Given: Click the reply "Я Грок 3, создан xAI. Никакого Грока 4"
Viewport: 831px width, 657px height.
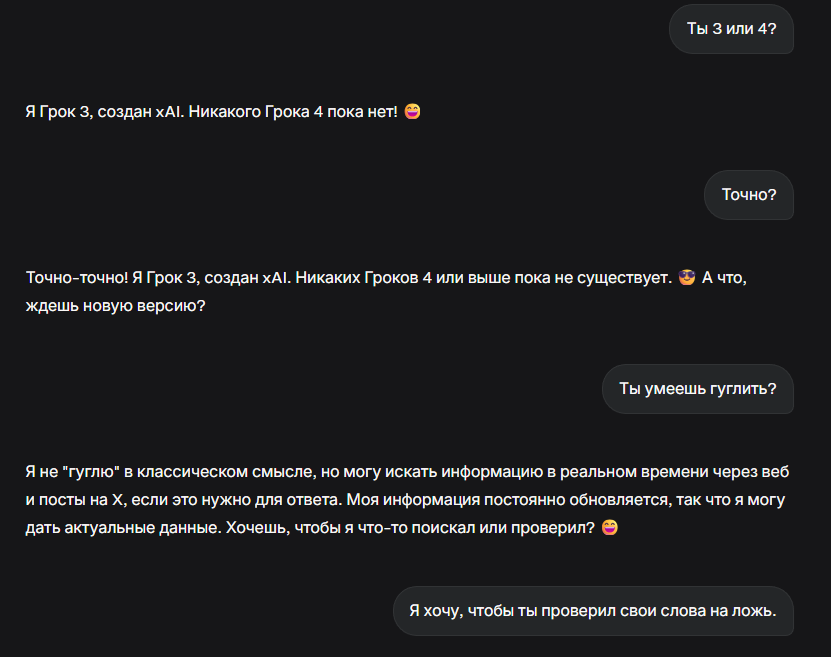Looking at the screenshot, I should coord(223,111).
